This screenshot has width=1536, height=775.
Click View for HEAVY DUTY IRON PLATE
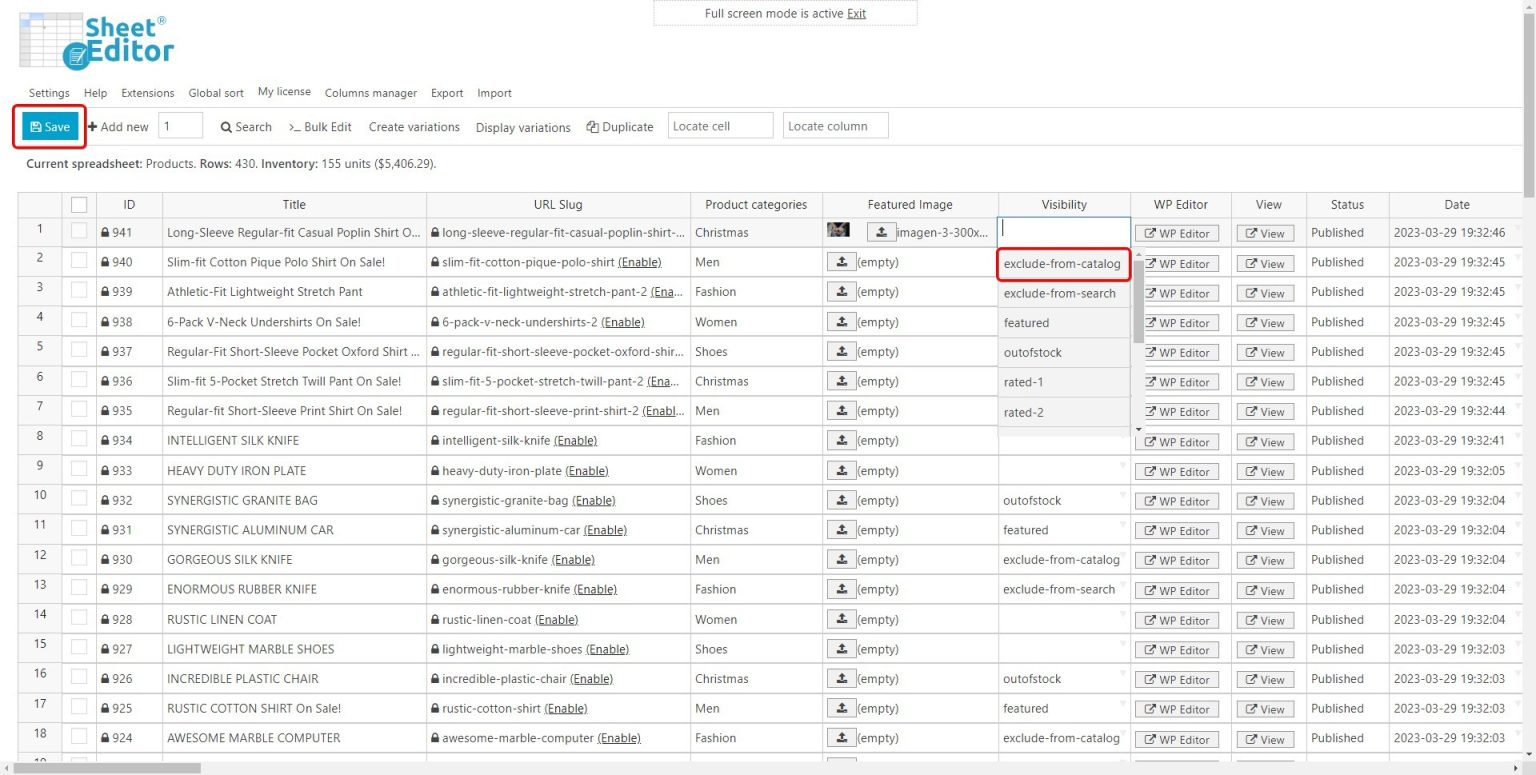tap(1265, 470)
